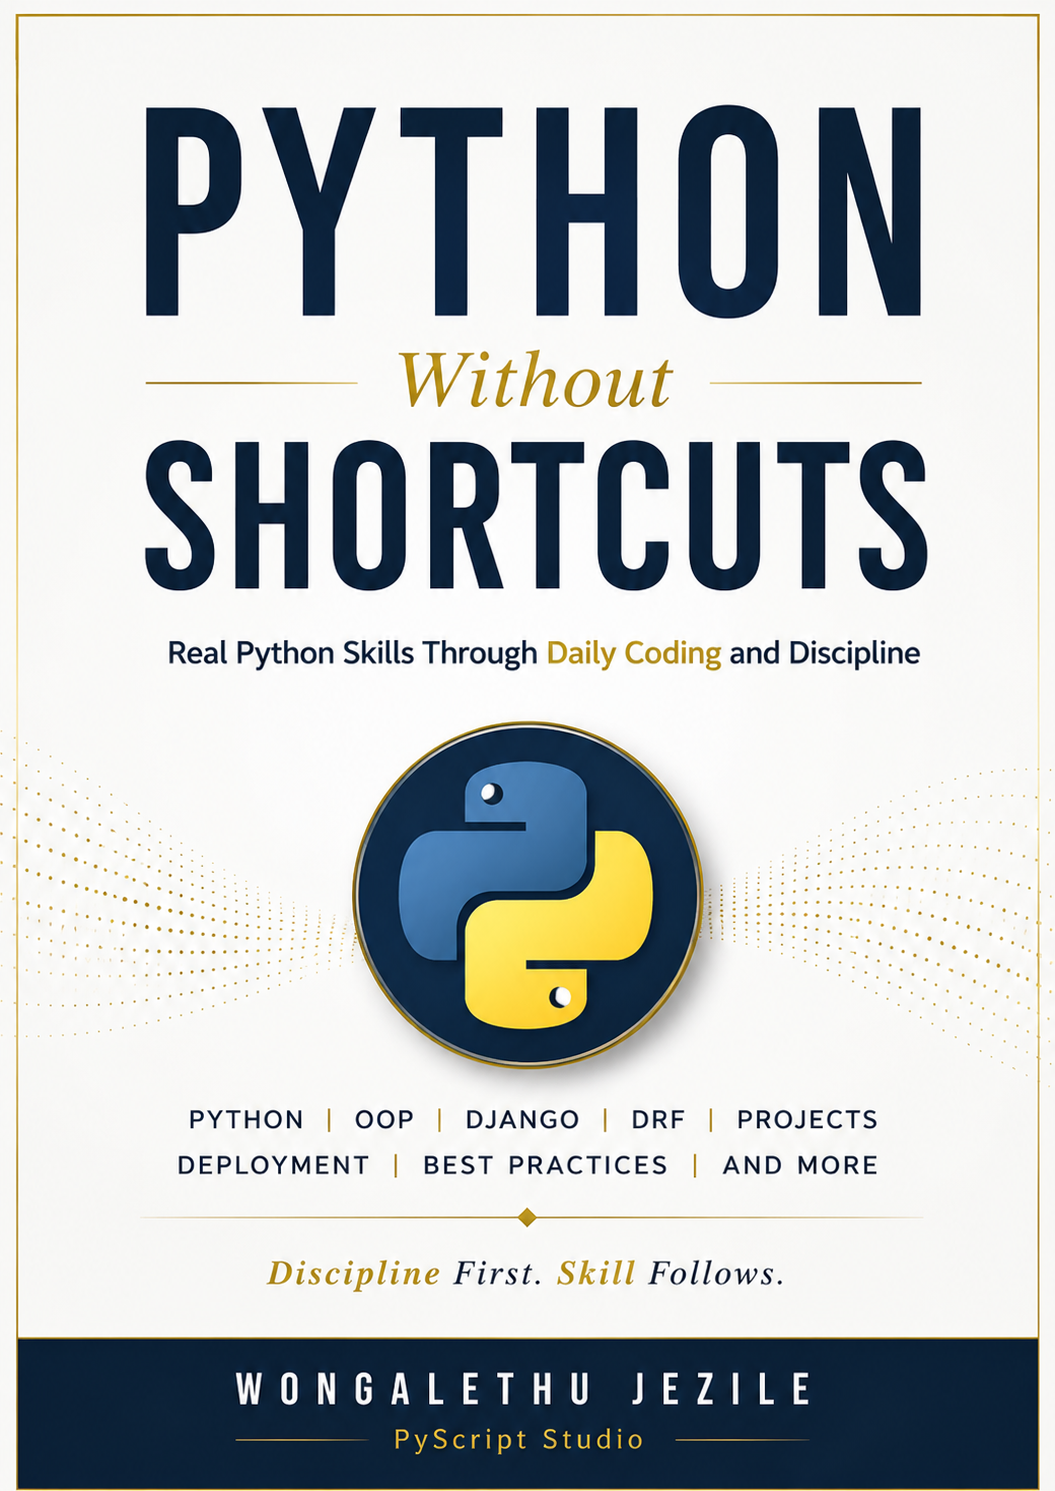The width and height of the screenshot is (1055, 1491).
Task: Click the italic gold word 'Without'
Action: coord(535,381)
